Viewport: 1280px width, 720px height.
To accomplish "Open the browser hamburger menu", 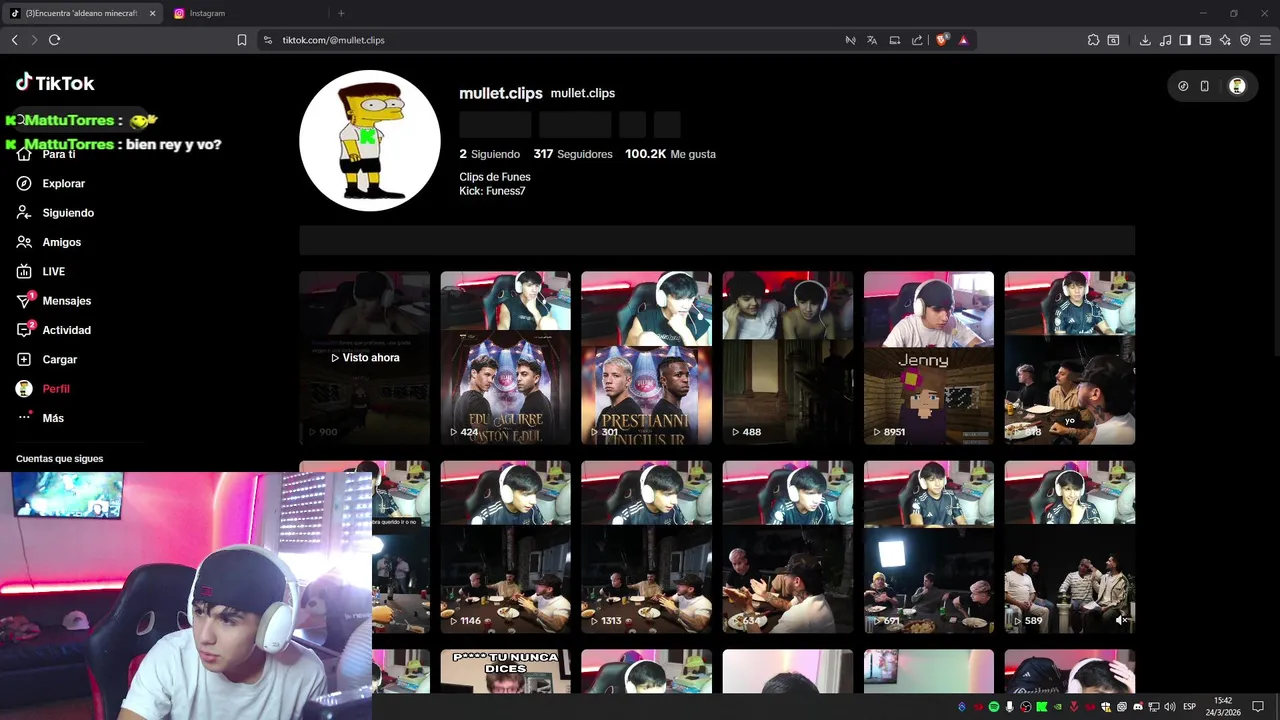I will pyautogui.click(x=1265, y=40).
